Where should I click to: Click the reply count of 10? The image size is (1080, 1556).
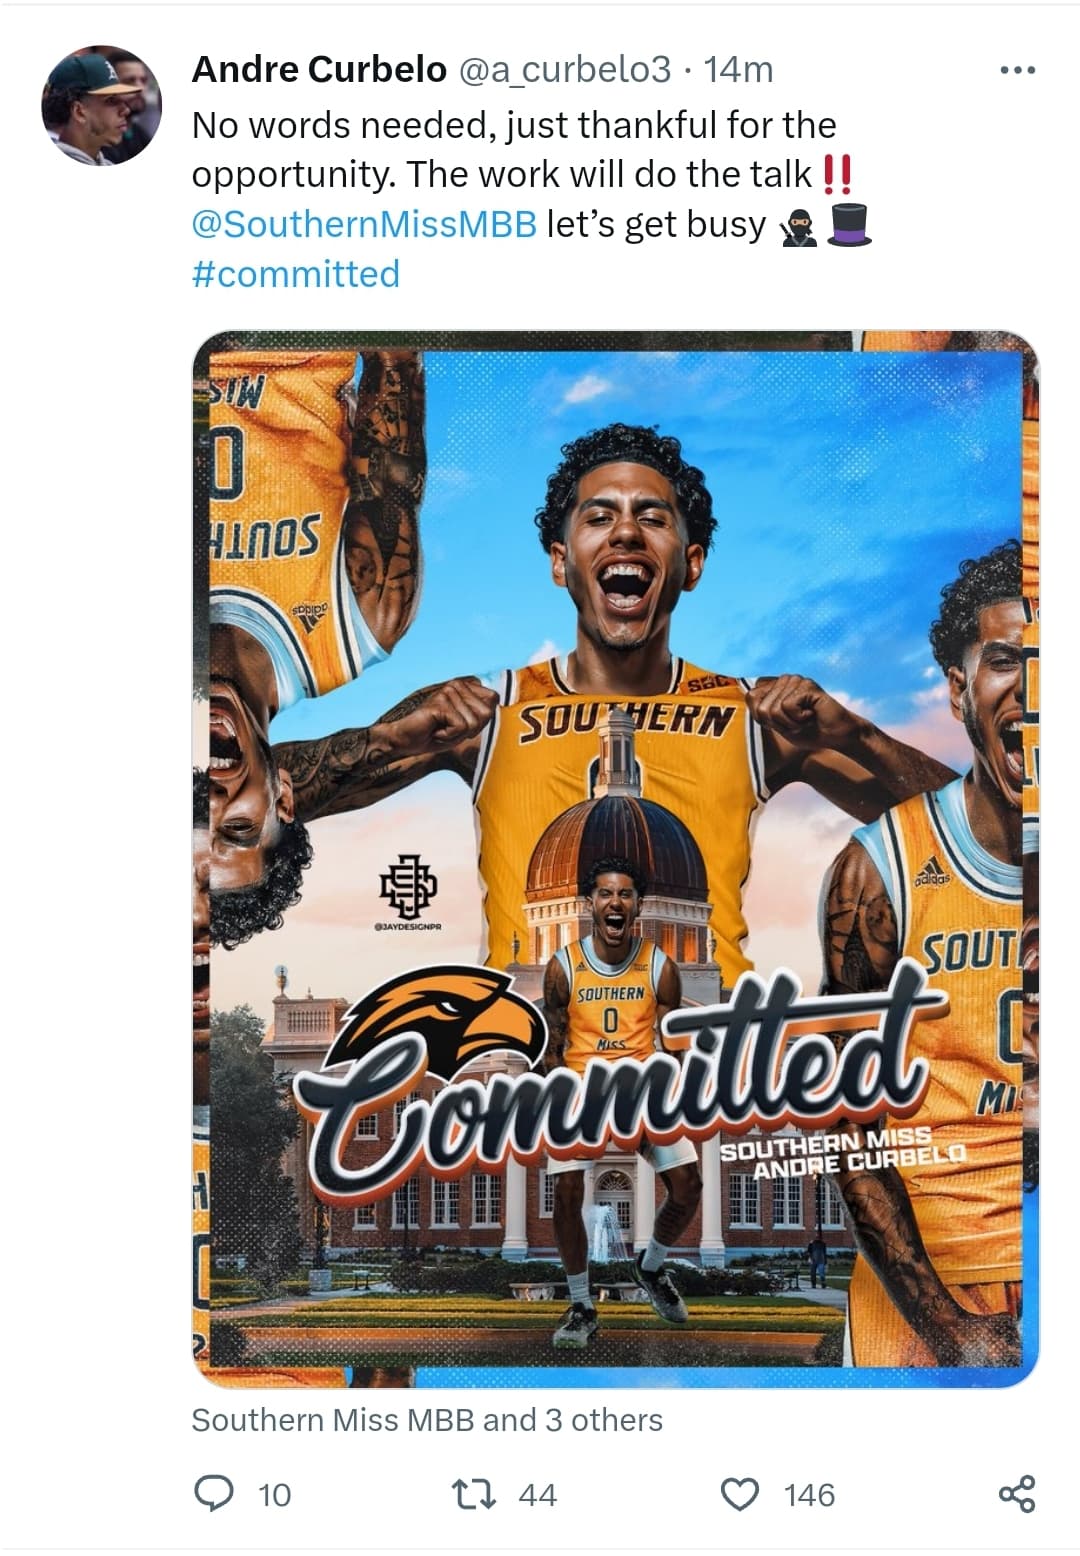click(x=274, y=1495)
